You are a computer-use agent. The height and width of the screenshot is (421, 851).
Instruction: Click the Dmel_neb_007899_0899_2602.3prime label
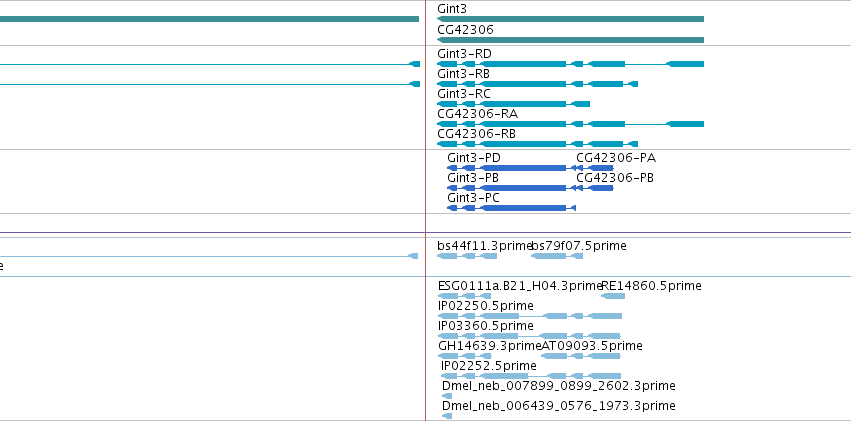tap(559, 386)
